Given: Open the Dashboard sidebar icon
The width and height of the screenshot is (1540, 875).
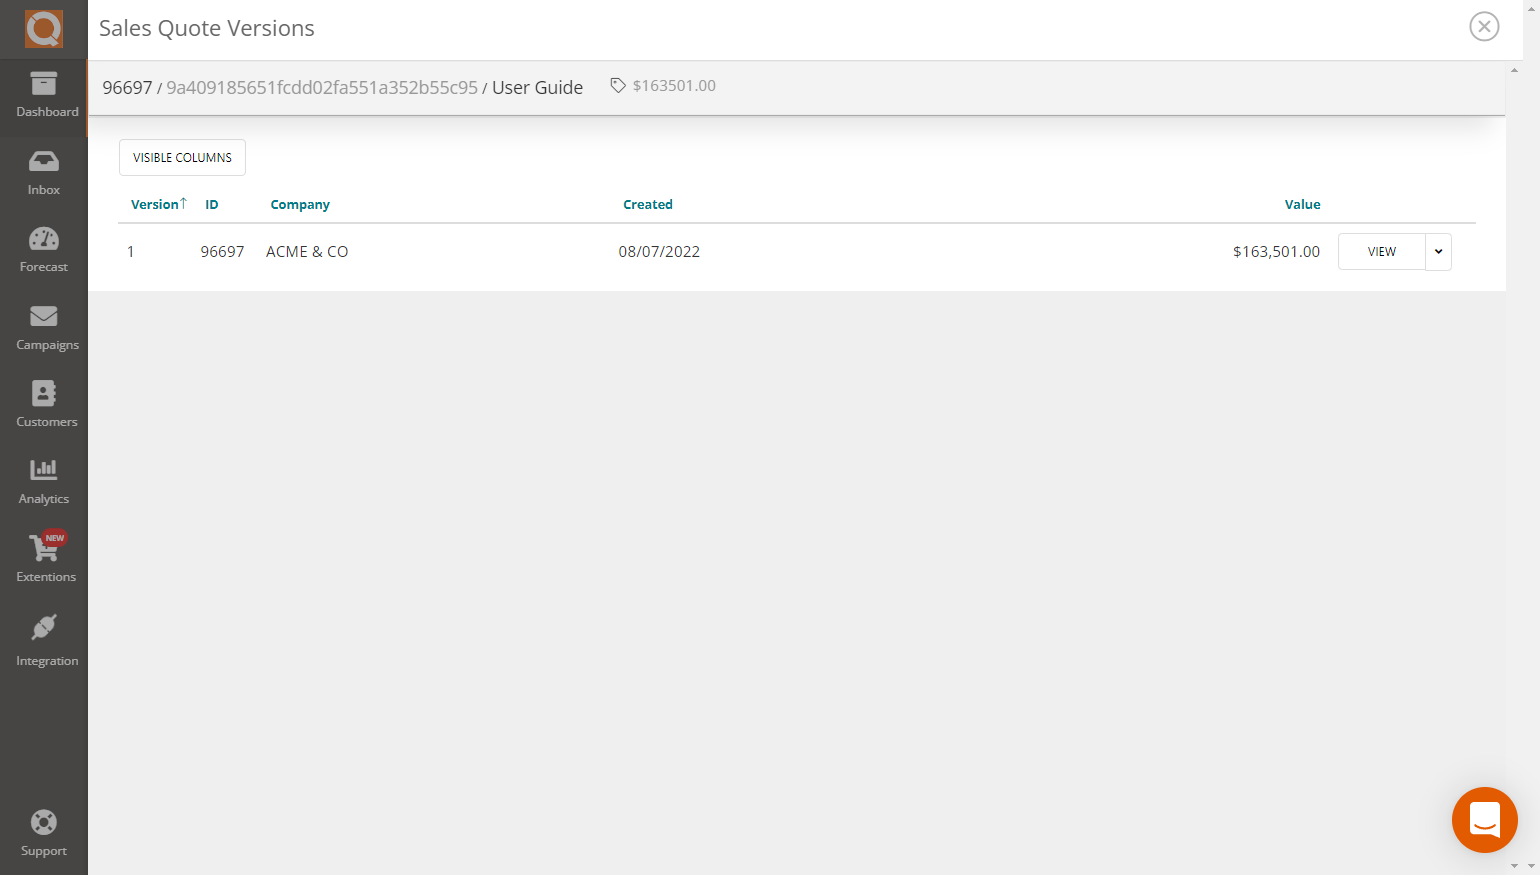Looking at the screenshot, I should point(44,85).
